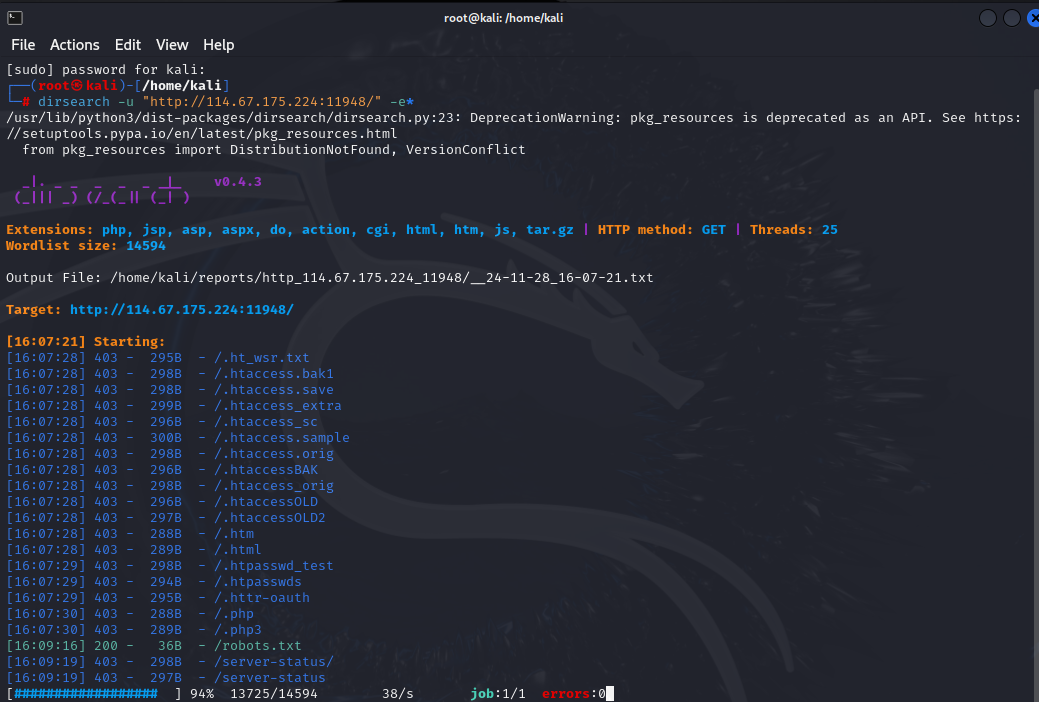Open the View menu
The width and height of the screenshot is (1039, 702).
pos(172,45)
